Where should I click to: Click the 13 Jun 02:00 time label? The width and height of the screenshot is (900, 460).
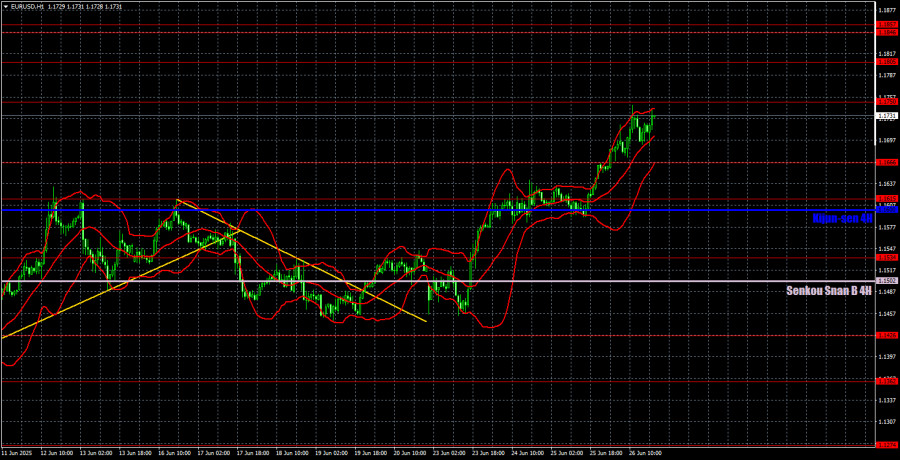98,453
